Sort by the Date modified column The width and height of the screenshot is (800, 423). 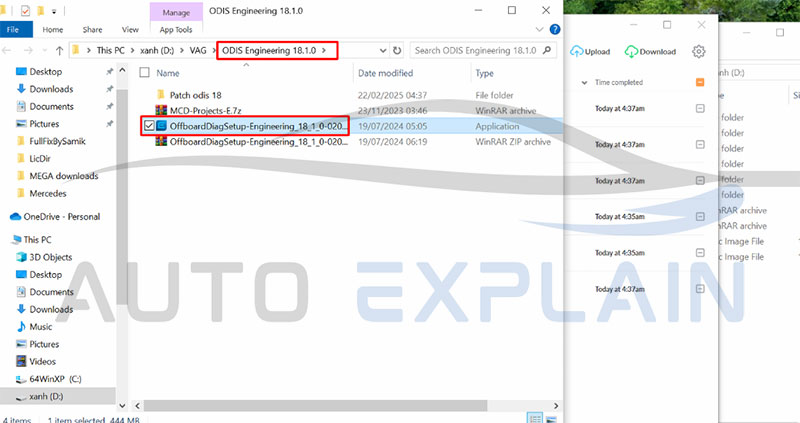coord(385,73)
